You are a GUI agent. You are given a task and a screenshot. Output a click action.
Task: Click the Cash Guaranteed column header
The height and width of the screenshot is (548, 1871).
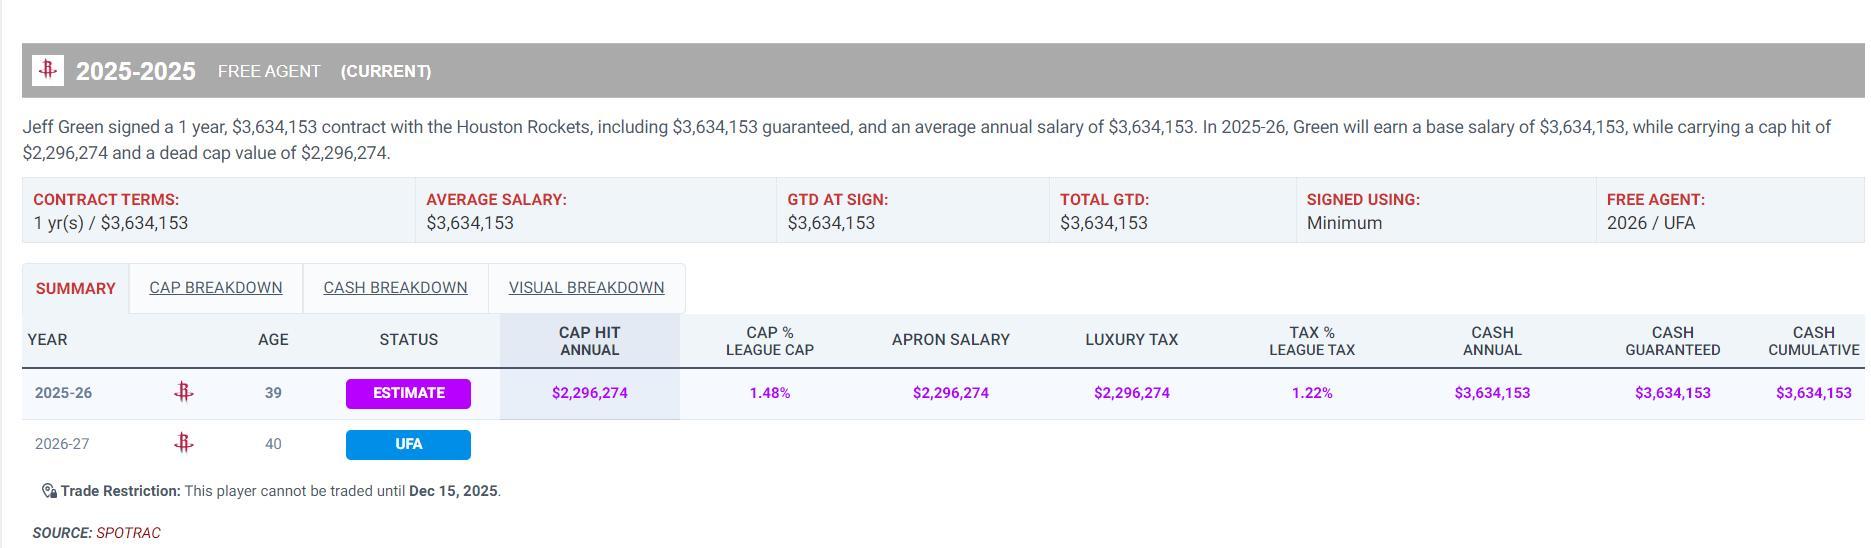pyautogui.click(x=1672, y=341)
